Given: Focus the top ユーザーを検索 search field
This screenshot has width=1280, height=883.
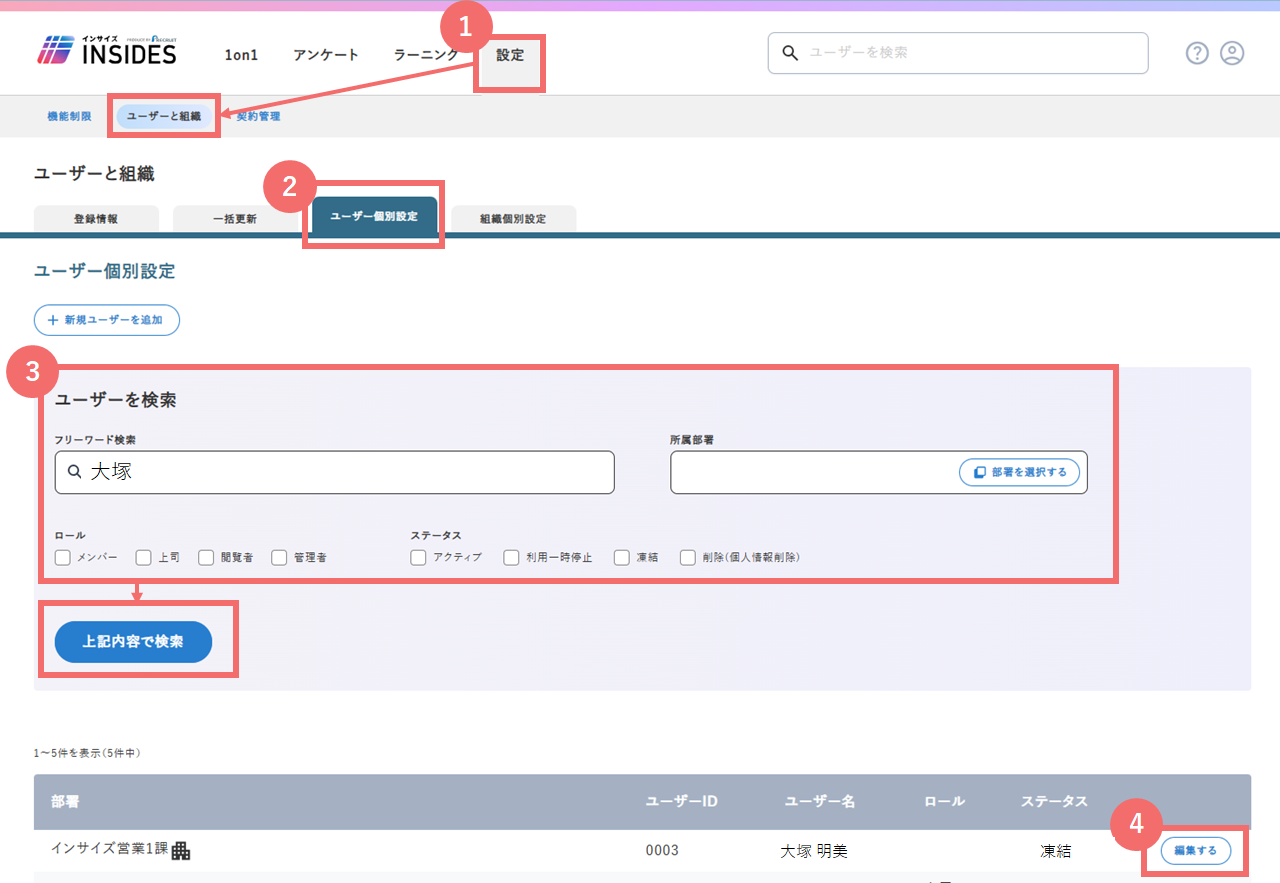Looking at the screenshot, I should tap(958, 53).
